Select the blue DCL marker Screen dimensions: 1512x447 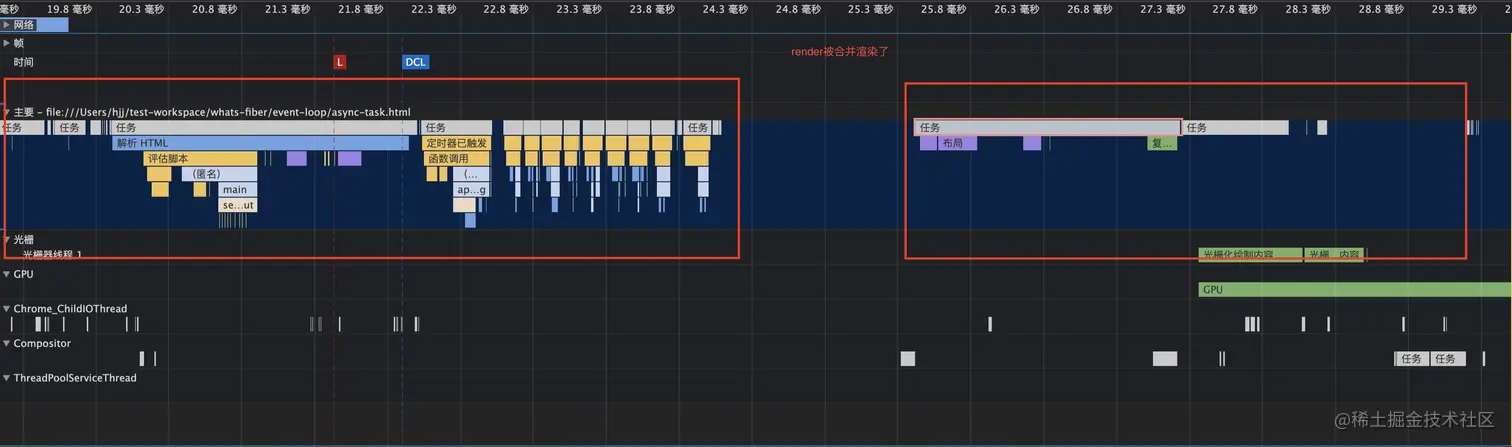(x=415, y=62)
